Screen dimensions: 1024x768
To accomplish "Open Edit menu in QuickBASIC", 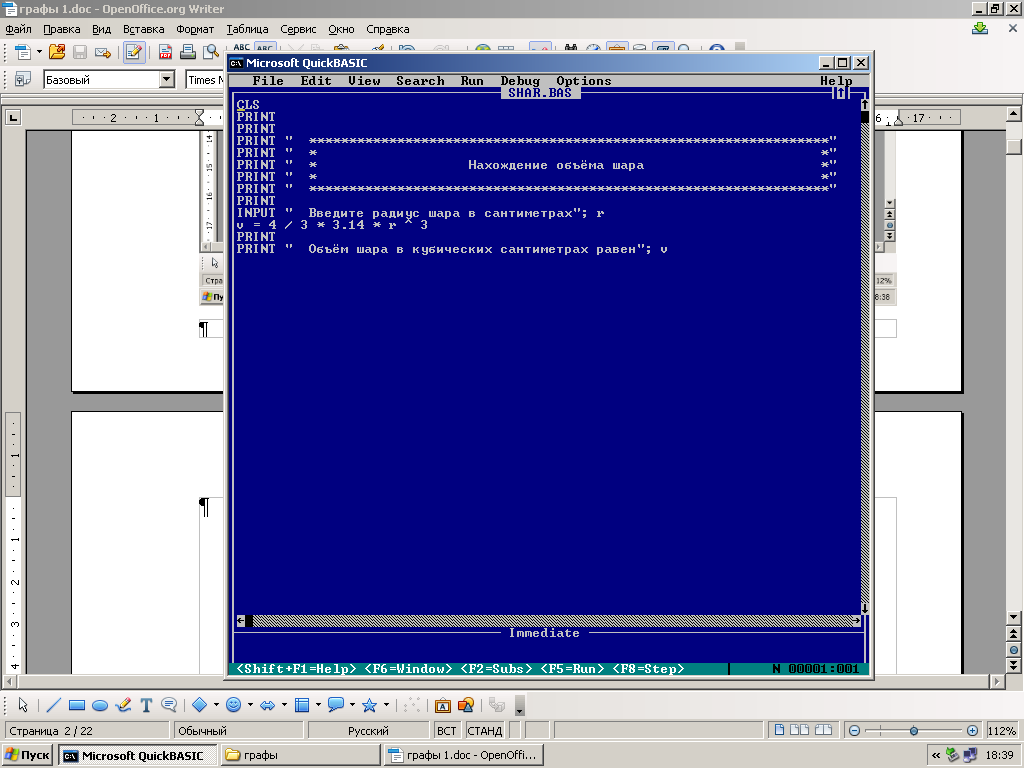I will point(316,81).
